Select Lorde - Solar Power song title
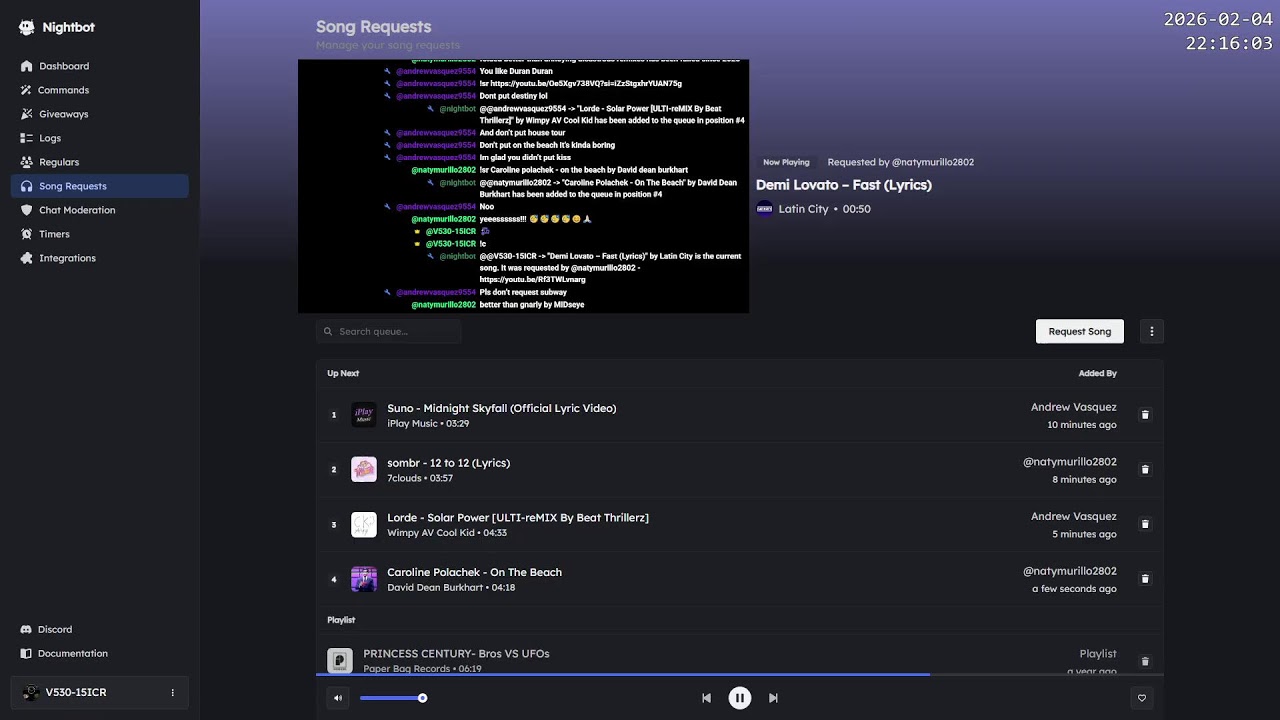 (518, 517)
